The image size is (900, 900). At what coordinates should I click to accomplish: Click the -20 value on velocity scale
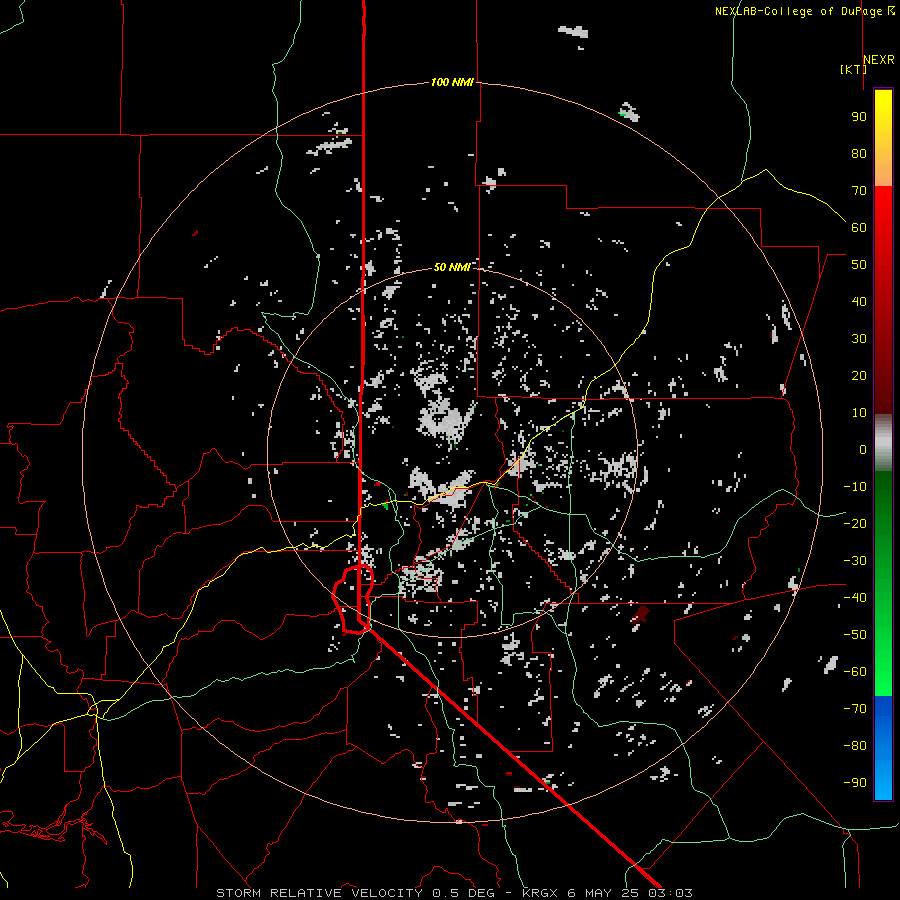click(x=855, y=523)
